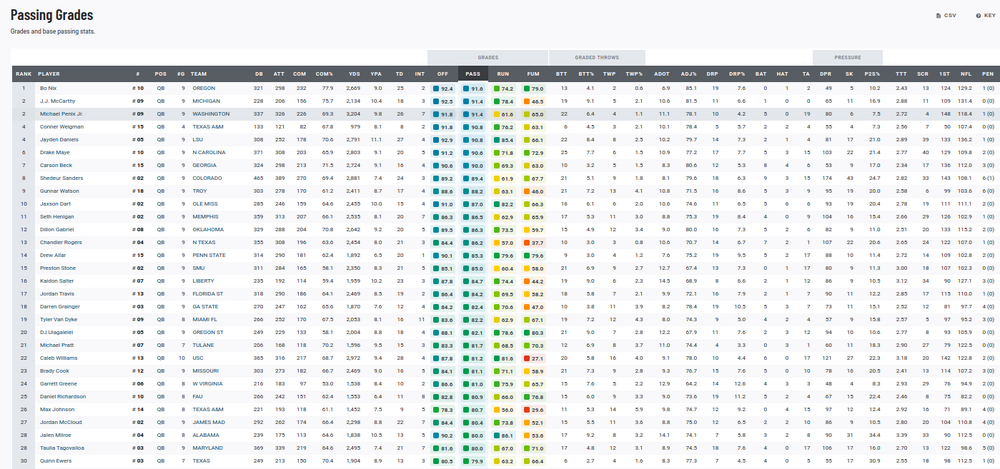Sort by the TEAM column header

[199, 74]
